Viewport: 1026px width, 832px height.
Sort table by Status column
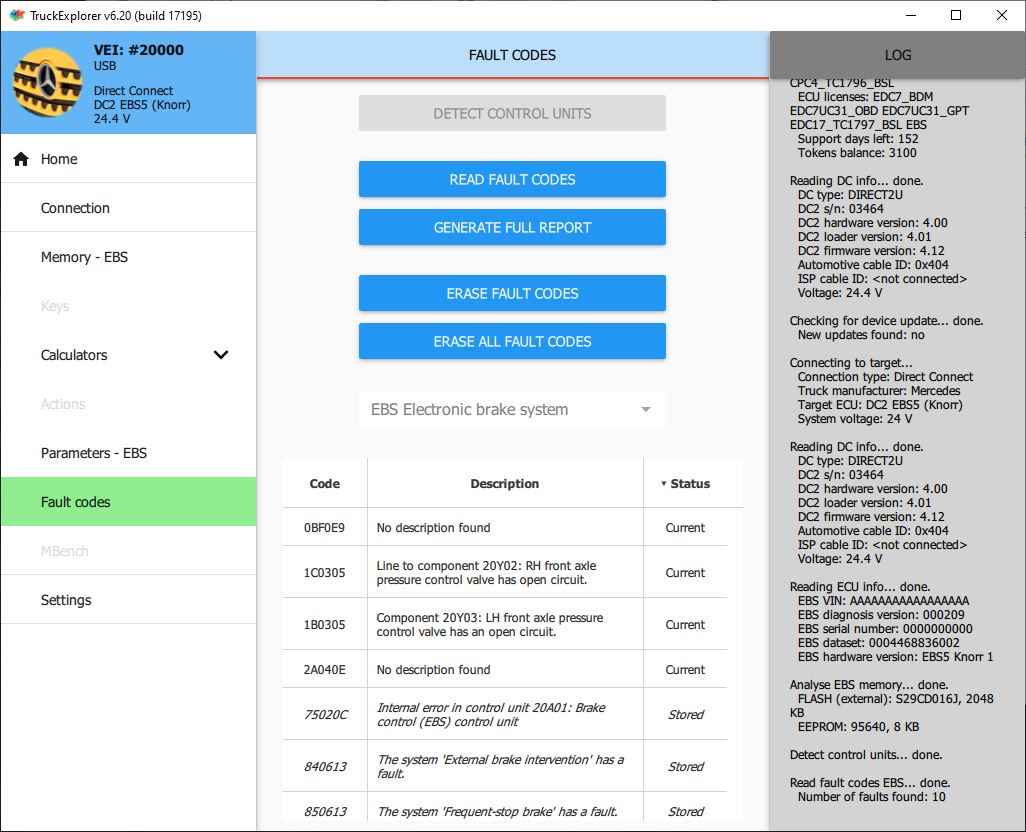[x=685, y=483]
